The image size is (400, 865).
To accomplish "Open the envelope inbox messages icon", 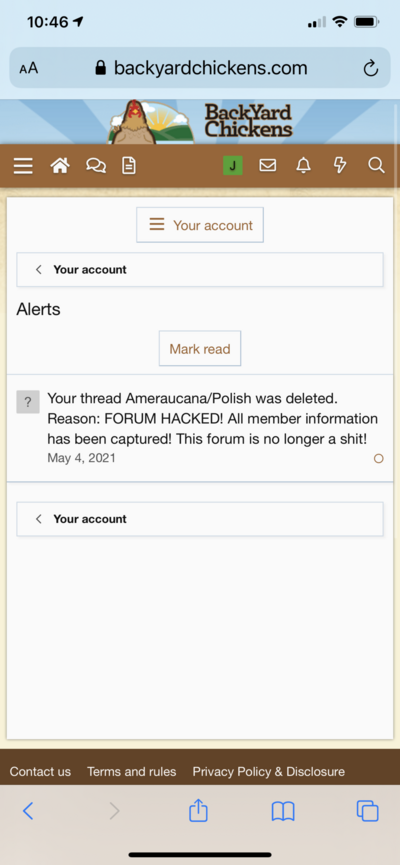I will 268,165.
